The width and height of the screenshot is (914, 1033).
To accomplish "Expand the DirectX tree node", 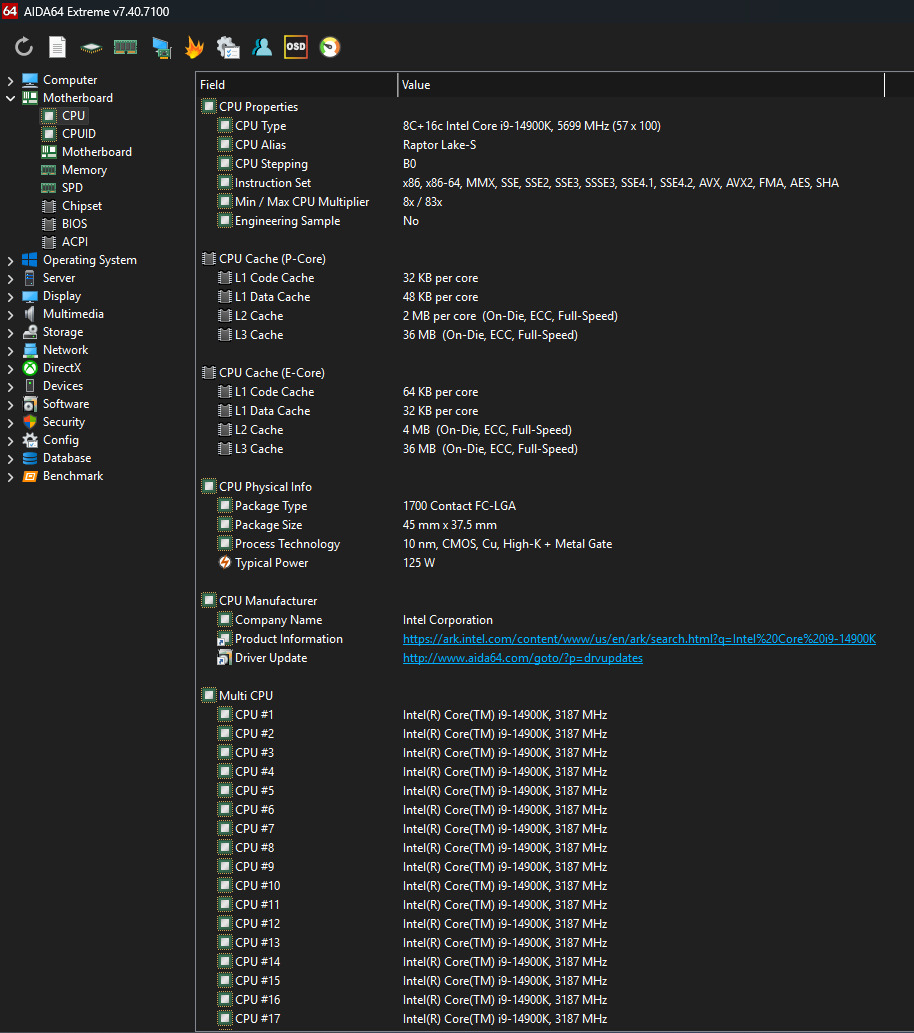I will tap(10, 369).
